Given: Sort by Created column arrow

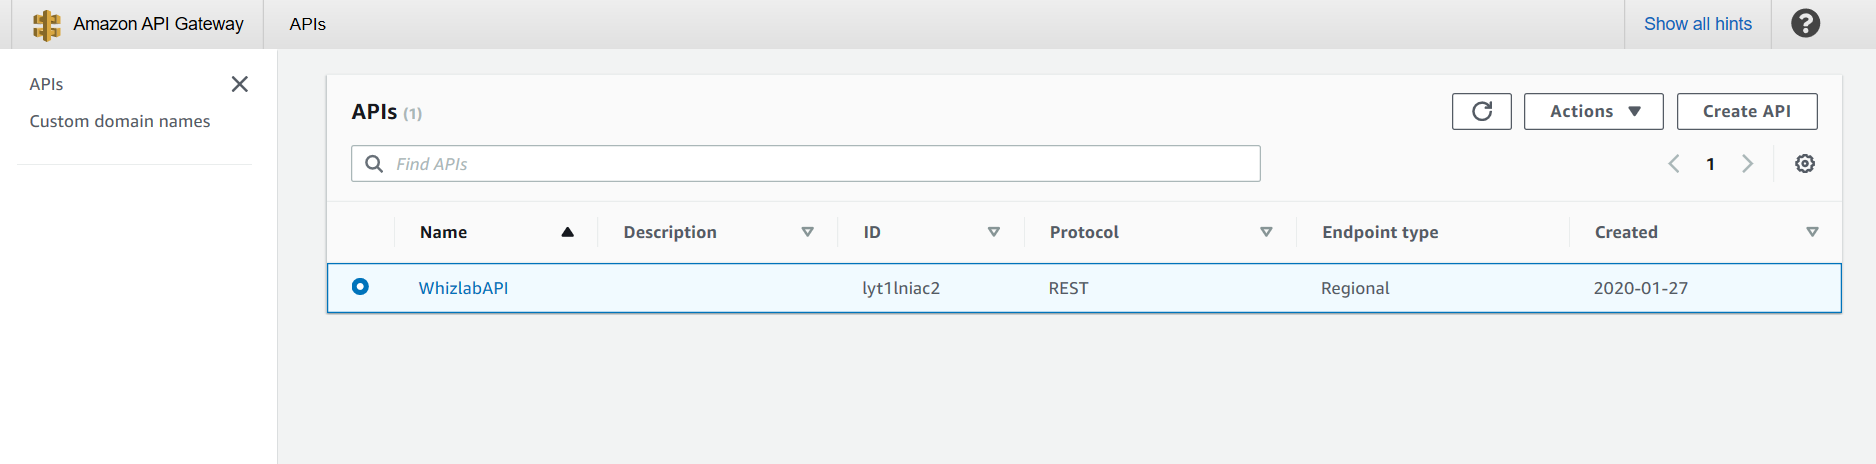Looking at the screenshot, I should [x=1812, y=232].
